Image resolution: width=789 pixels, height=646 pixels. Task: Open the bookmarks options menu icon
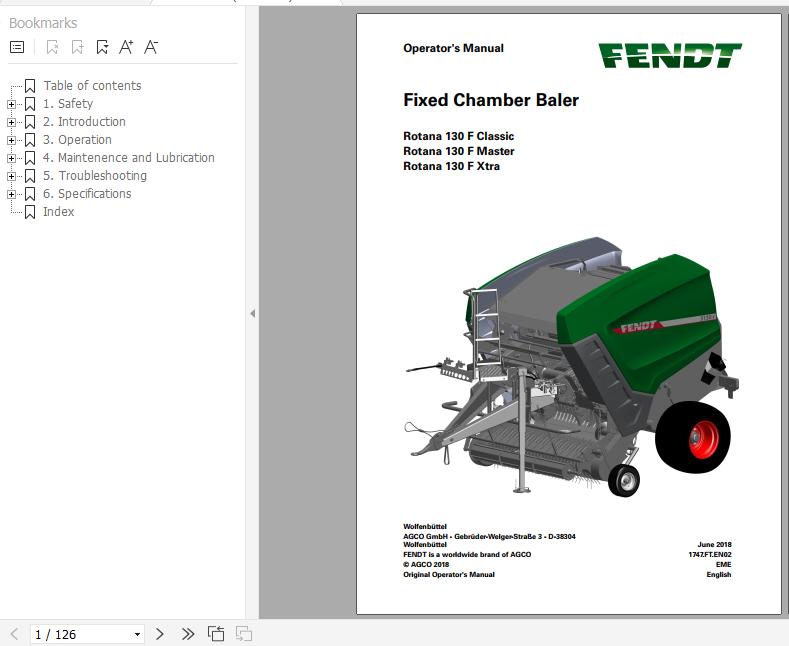coord(17,47)
